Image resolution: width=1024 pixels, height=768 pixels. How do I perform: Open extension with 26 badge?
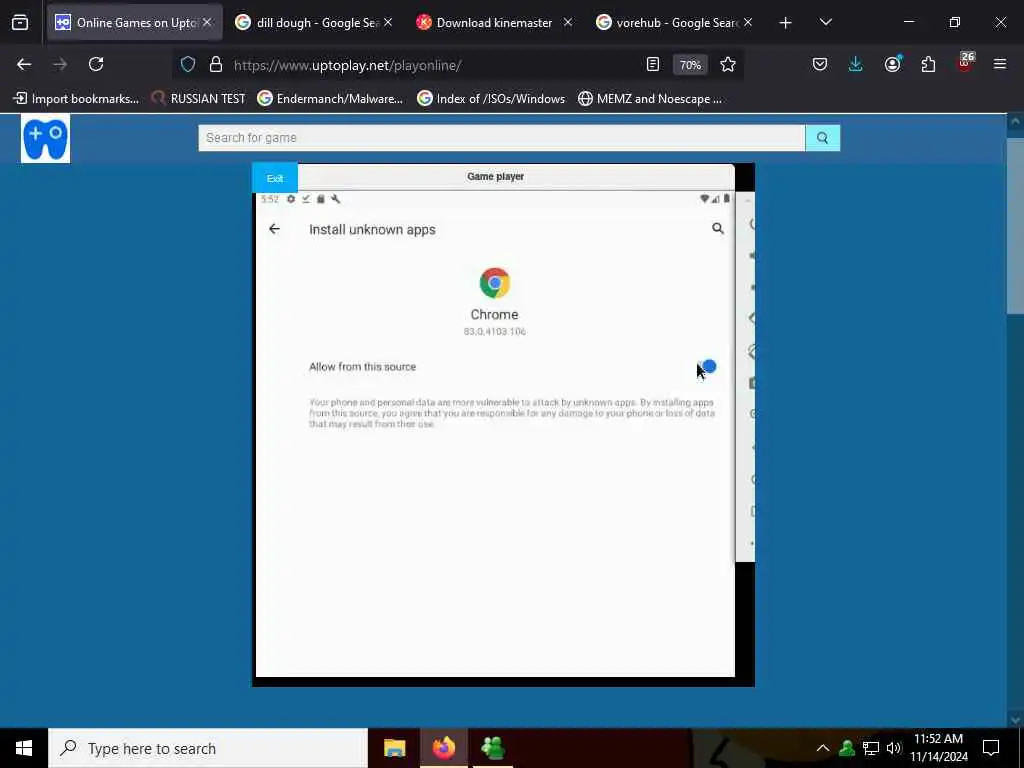click(x=965, y=63)
